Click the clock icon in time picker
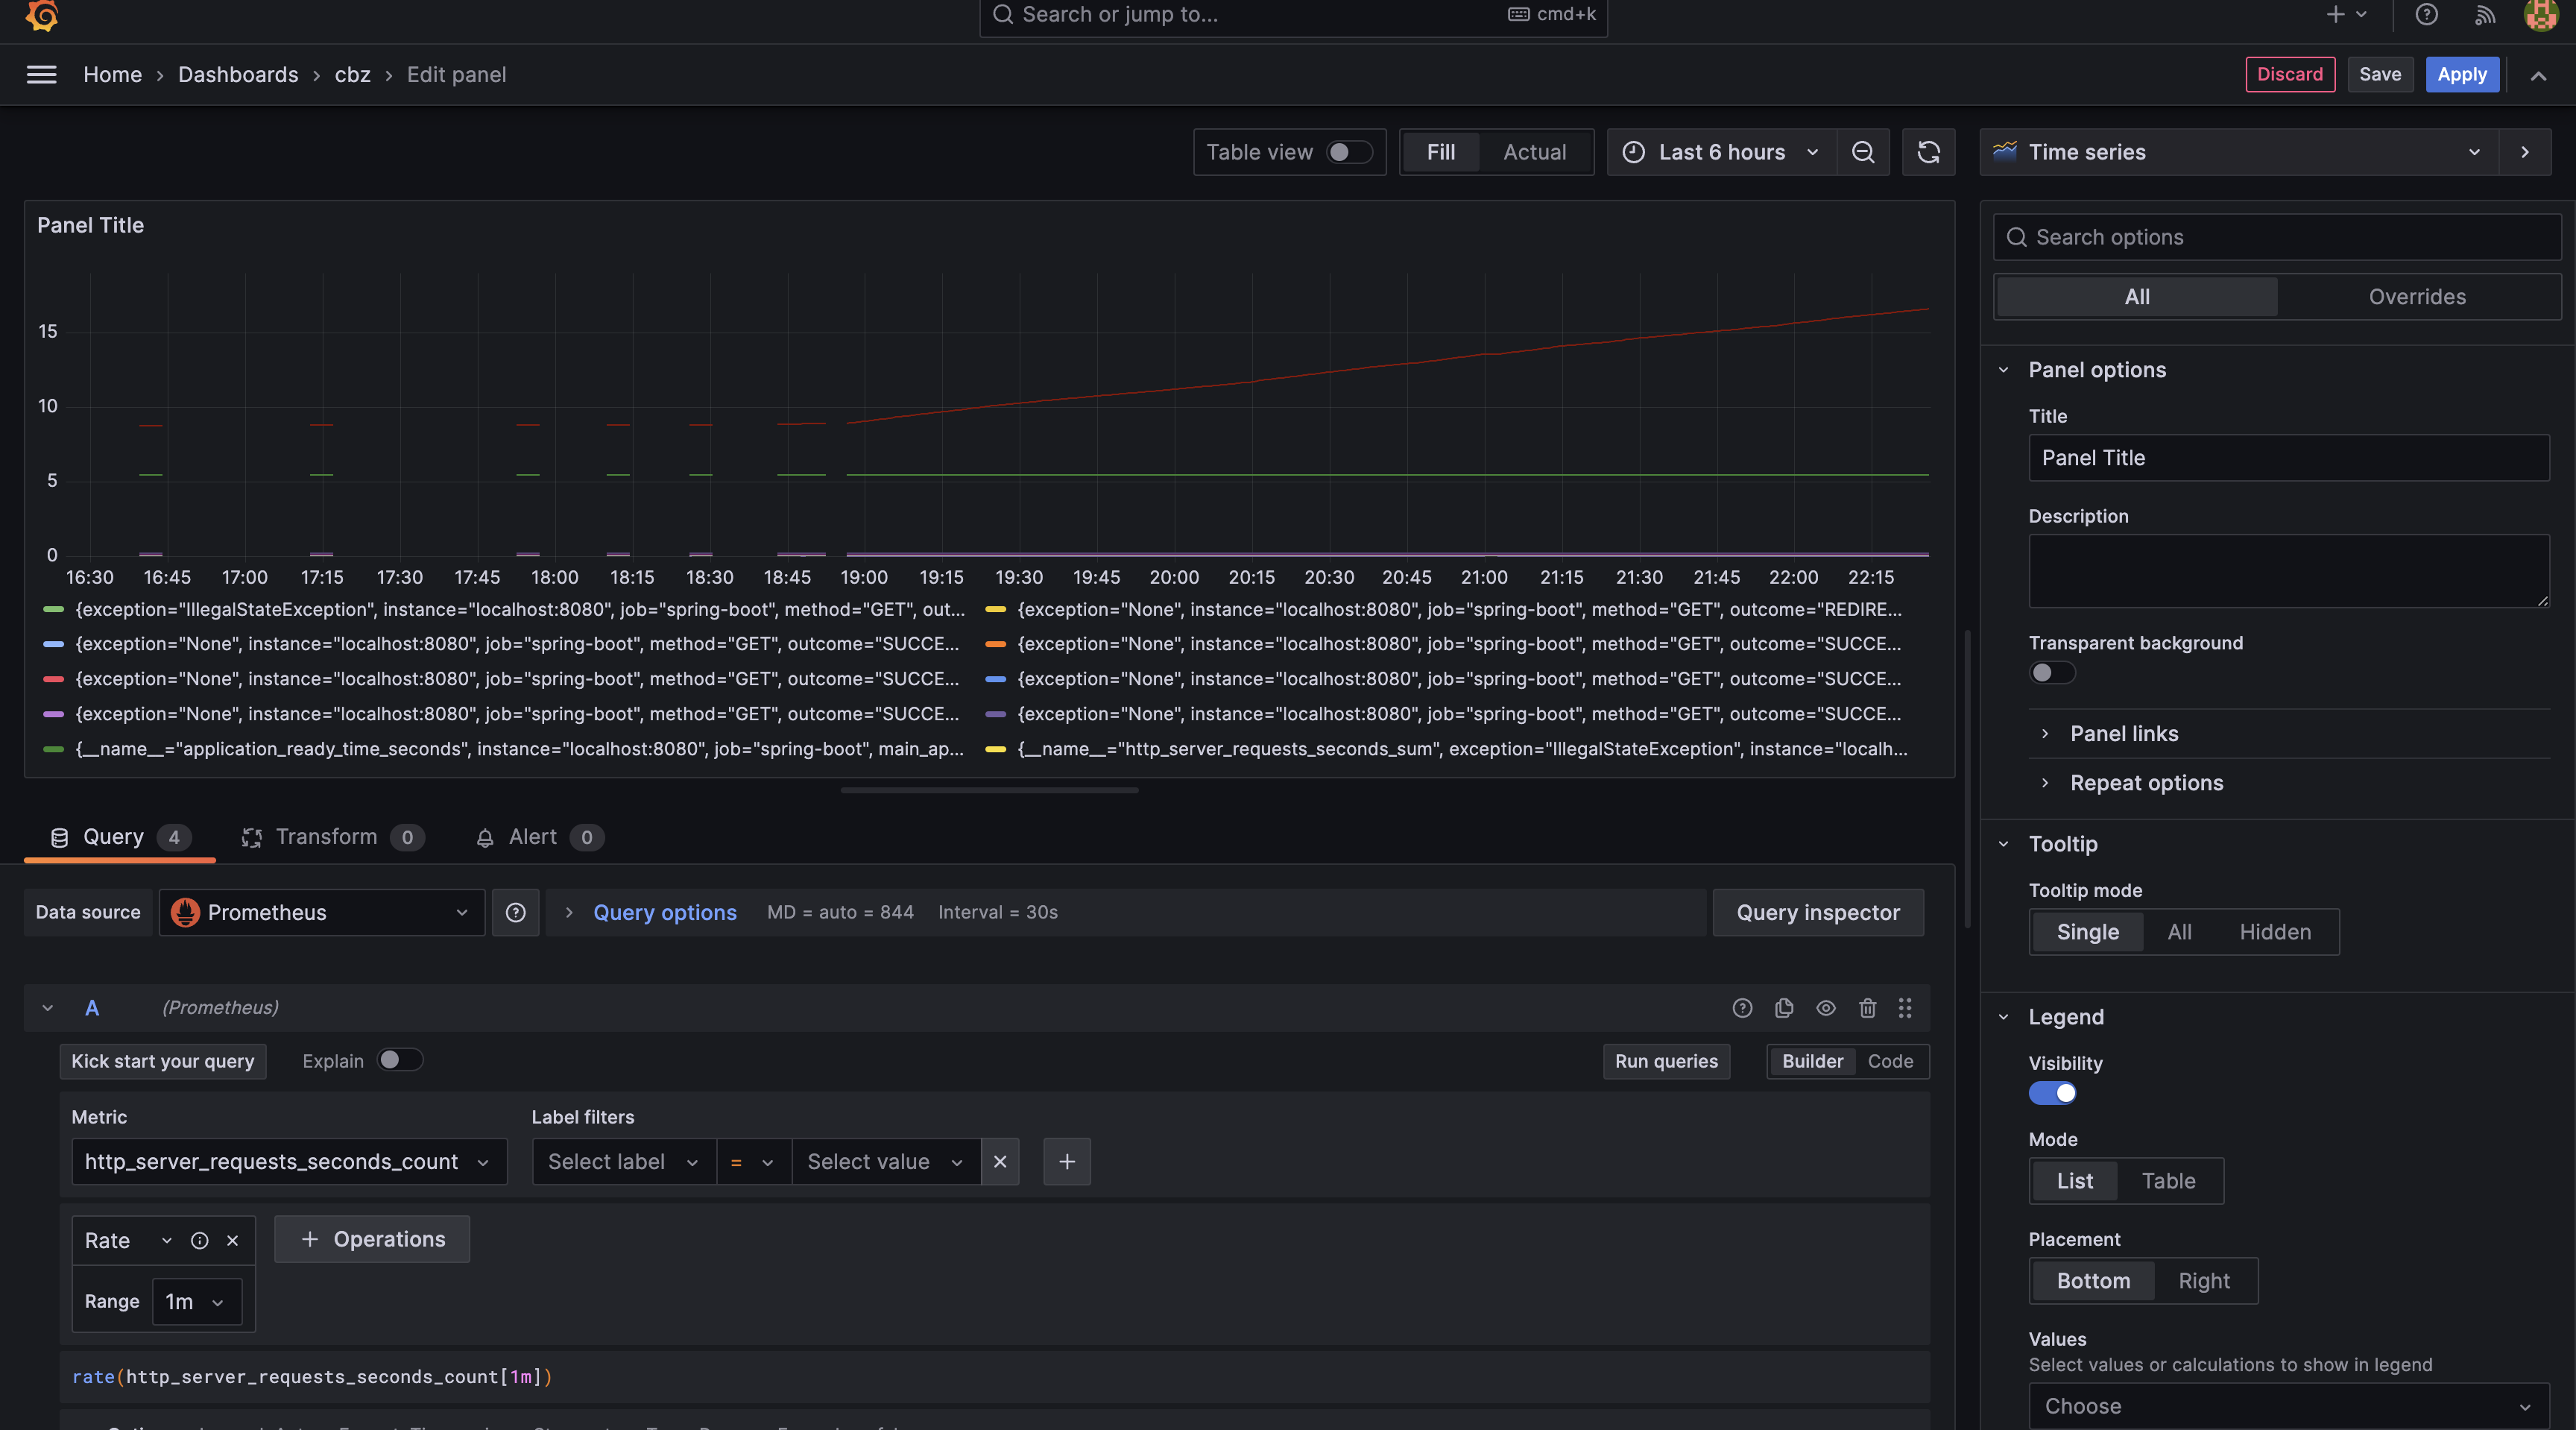The width and height of the screenshot is (2576, 1430). [1633, 152]
